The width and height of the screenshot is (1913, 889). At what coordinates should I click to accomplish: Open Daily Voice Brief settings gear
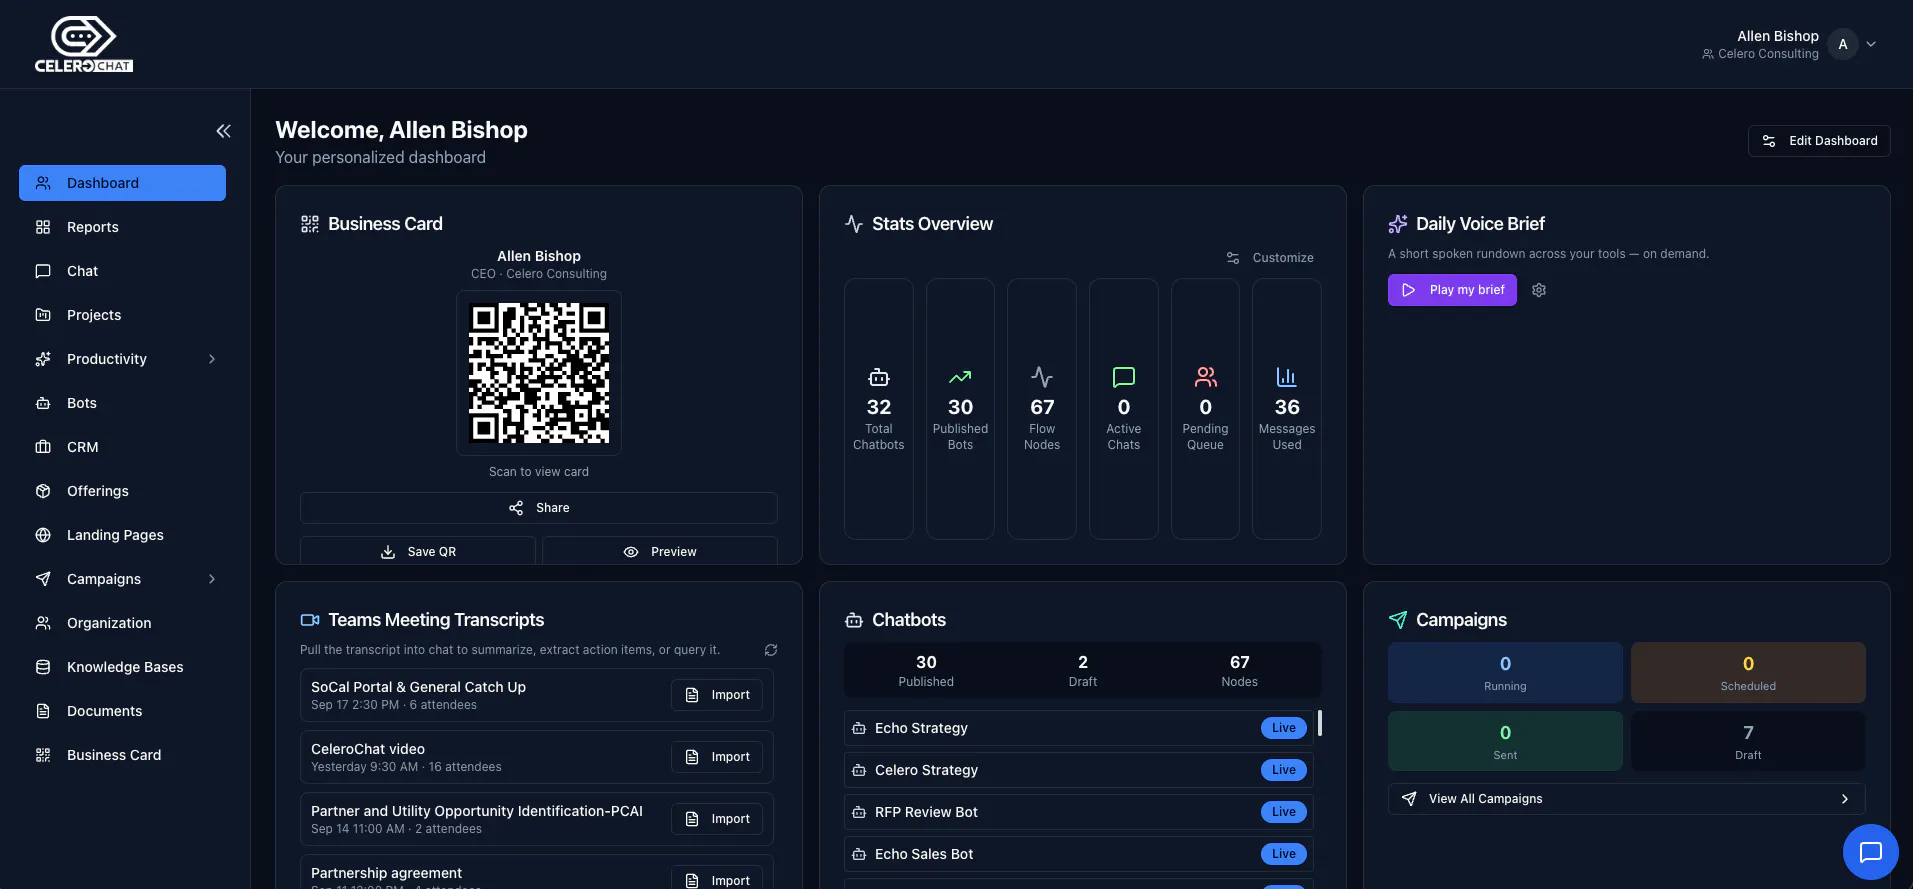(1539, 290)
